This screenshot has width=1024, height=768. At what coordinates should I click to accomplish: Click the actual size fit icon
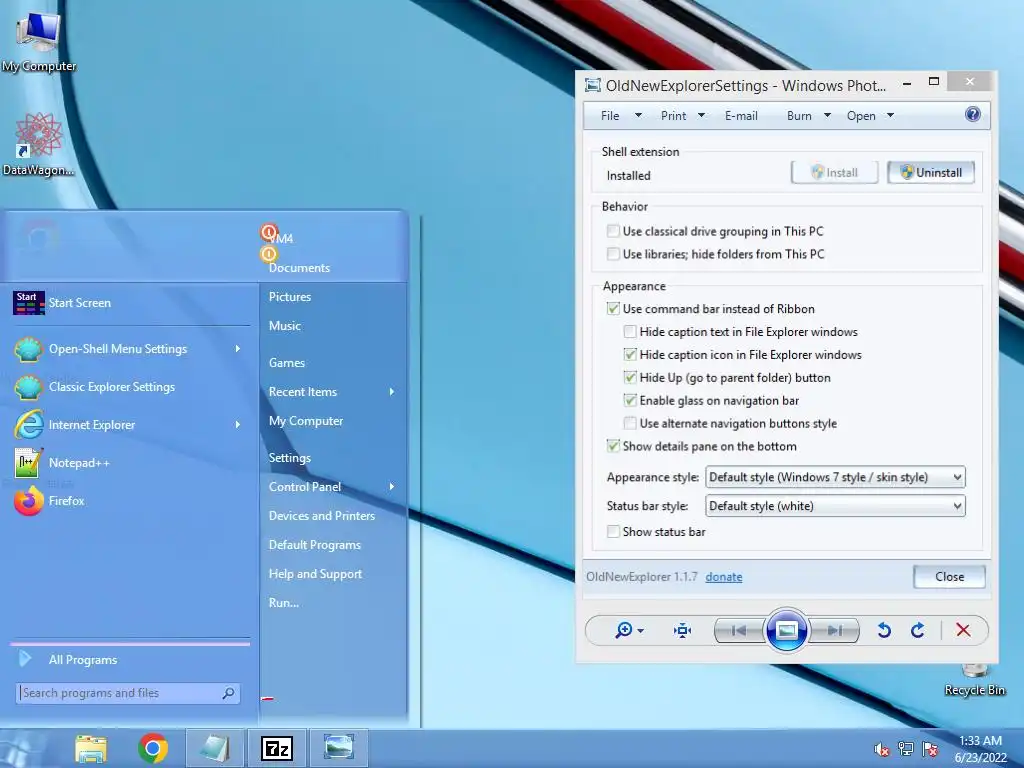click(682, 630)
